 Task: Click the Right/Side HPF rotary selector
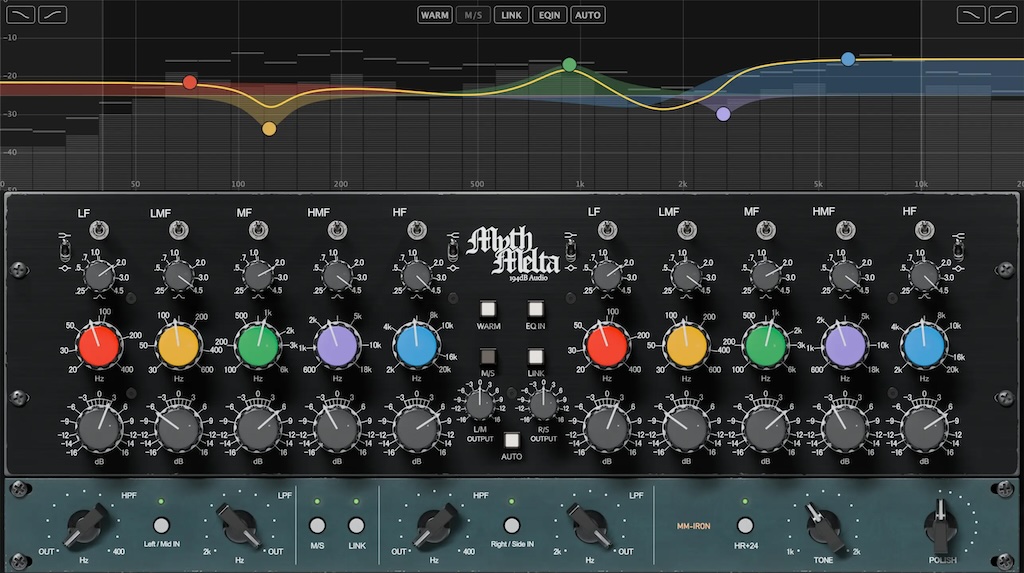(x=437, y=525)
